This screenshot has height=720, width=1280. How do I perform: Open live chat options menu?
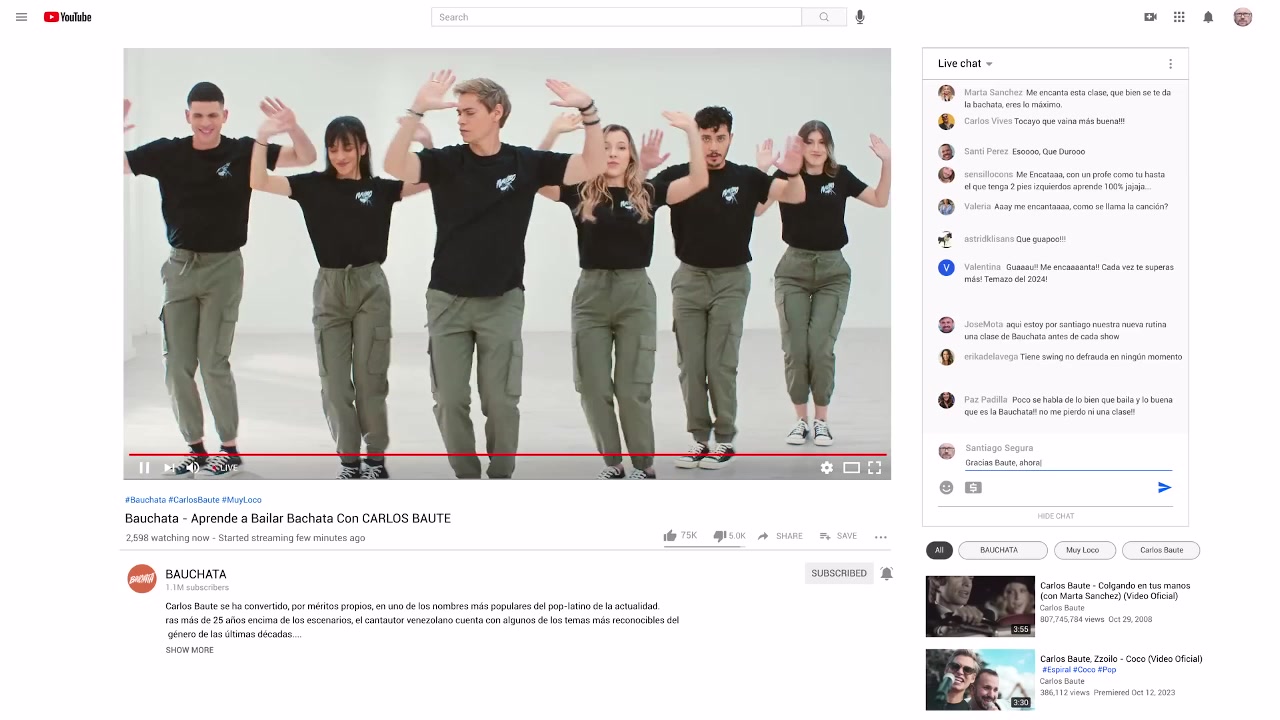1170,64
